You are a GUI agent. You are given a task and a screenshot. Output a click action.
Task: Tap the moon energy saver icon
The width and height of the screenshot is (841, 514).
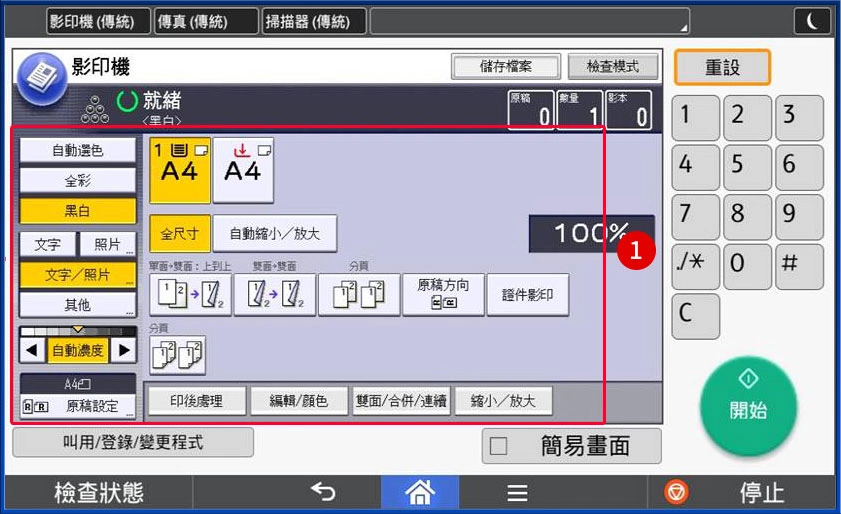[813, 21]
